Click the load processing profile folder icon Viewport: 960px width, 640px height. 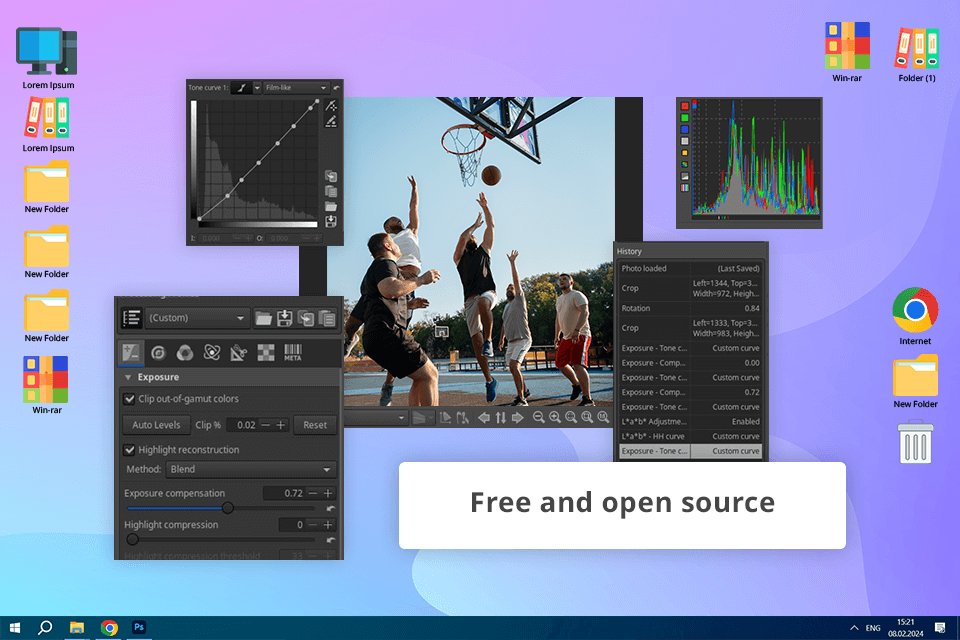pos(263,318)
